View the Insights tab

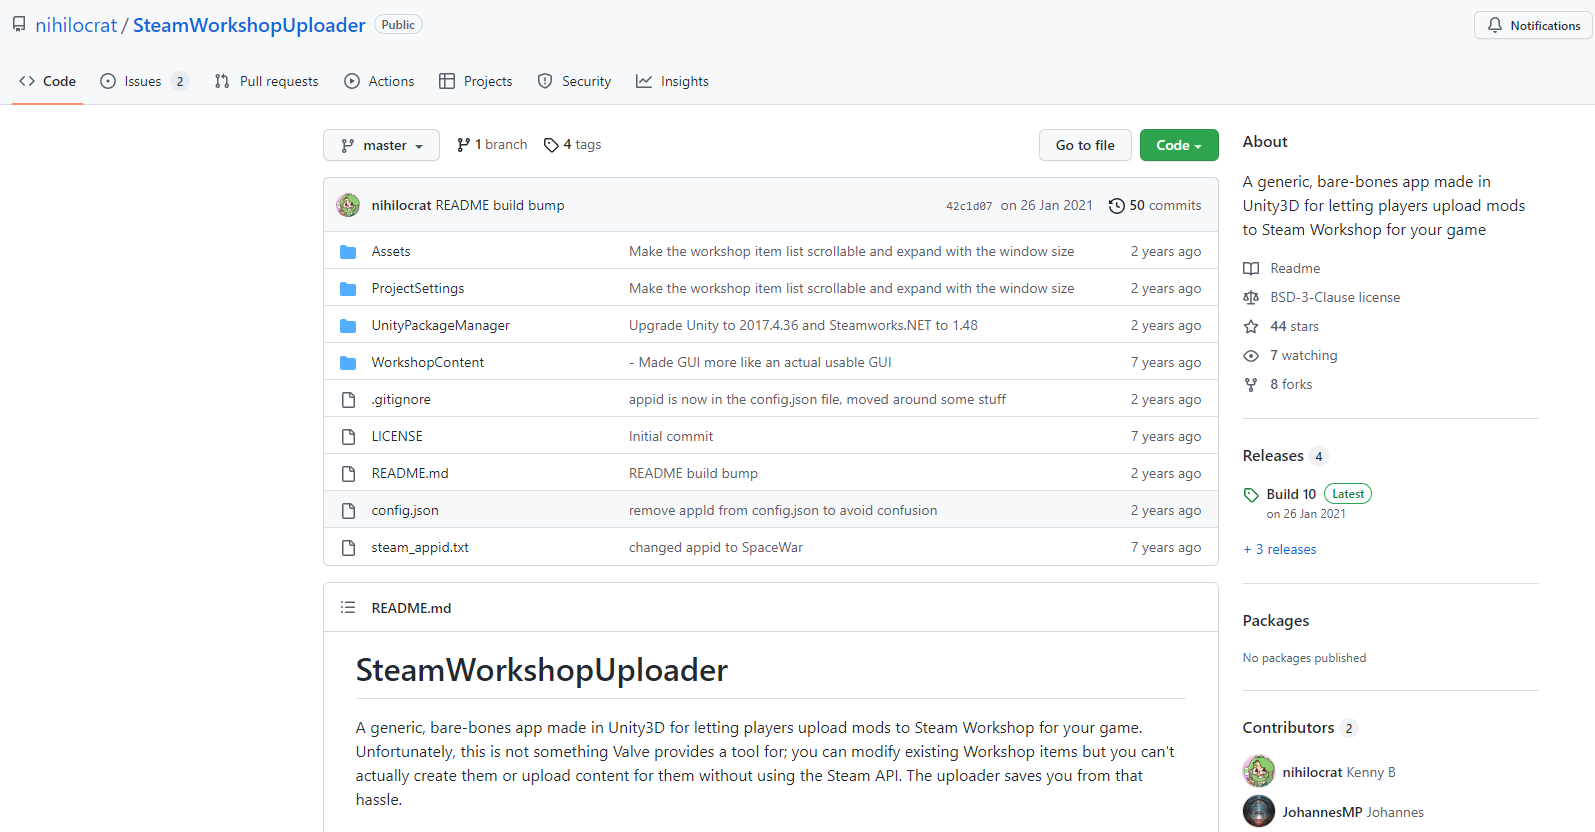(x=672, y=81)
